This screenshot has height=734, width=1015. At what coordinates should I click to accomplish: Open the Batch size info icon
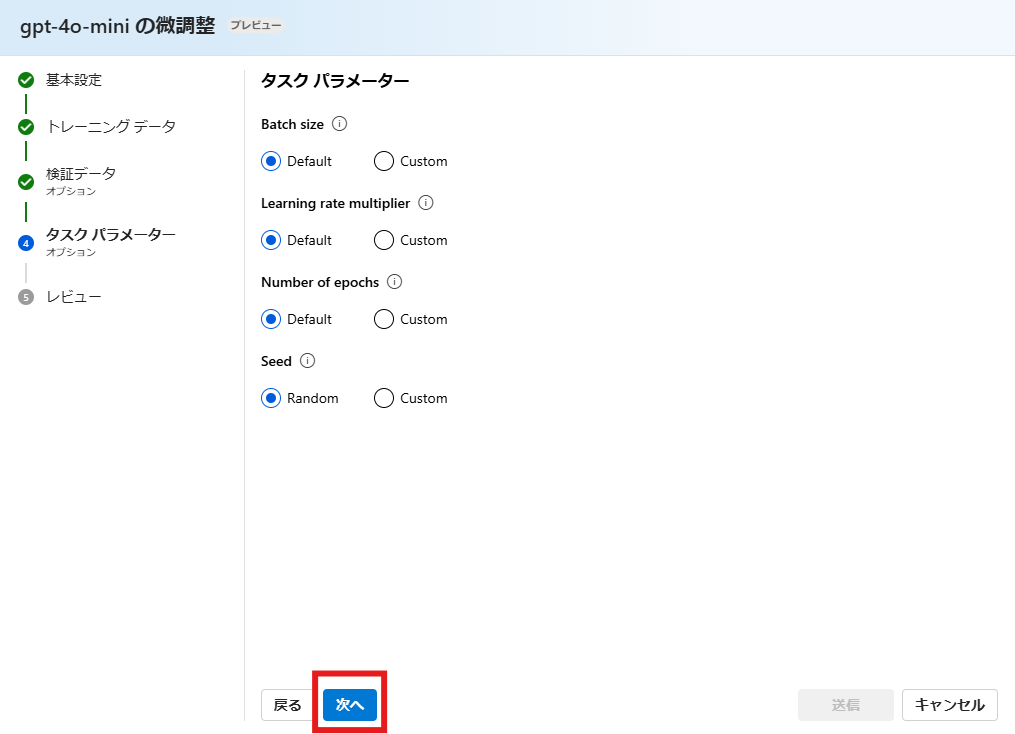point(339,124)
